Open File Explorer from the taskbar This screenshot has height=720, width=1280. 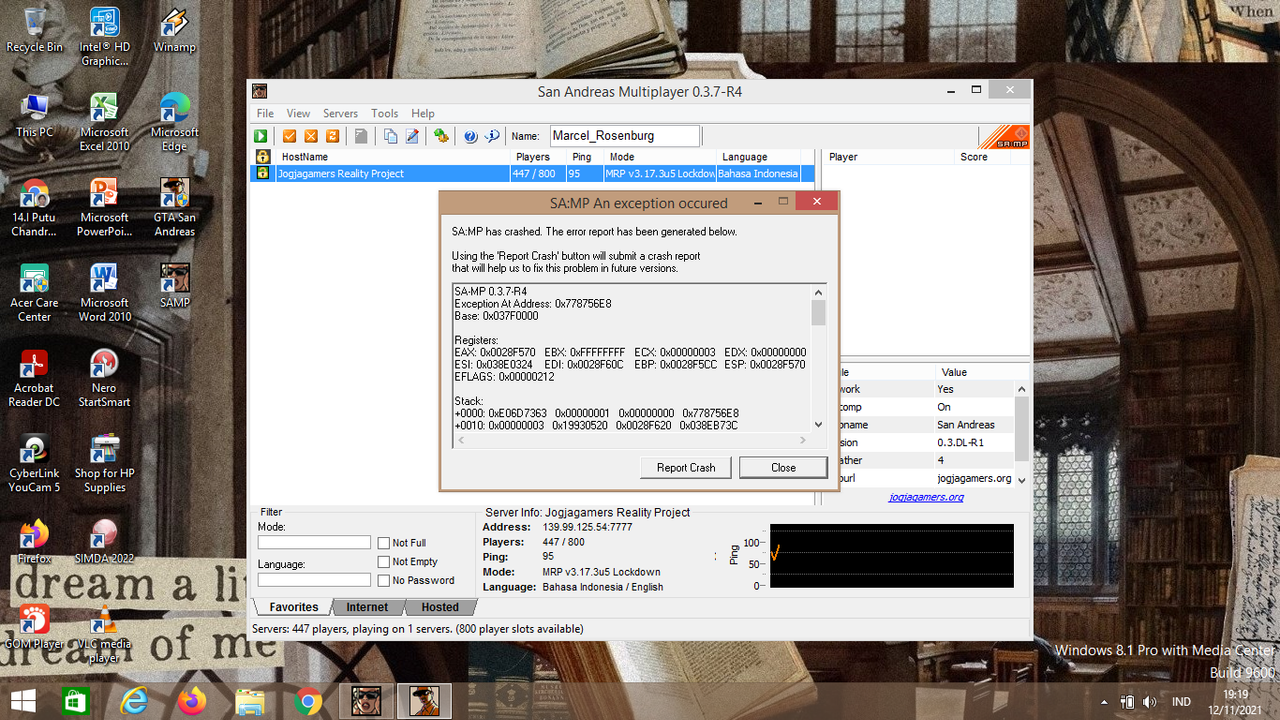click(250, 701)
